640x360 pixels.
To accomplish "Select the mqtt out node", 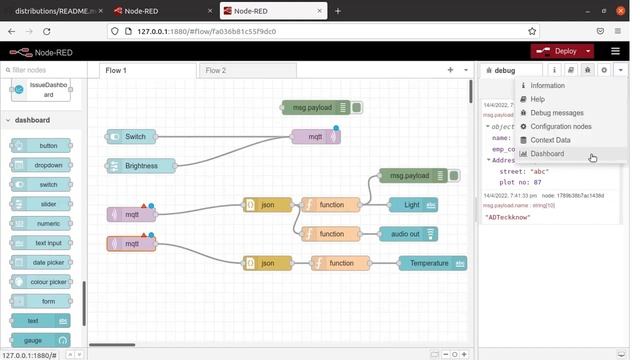I will (x=316, y=136).
